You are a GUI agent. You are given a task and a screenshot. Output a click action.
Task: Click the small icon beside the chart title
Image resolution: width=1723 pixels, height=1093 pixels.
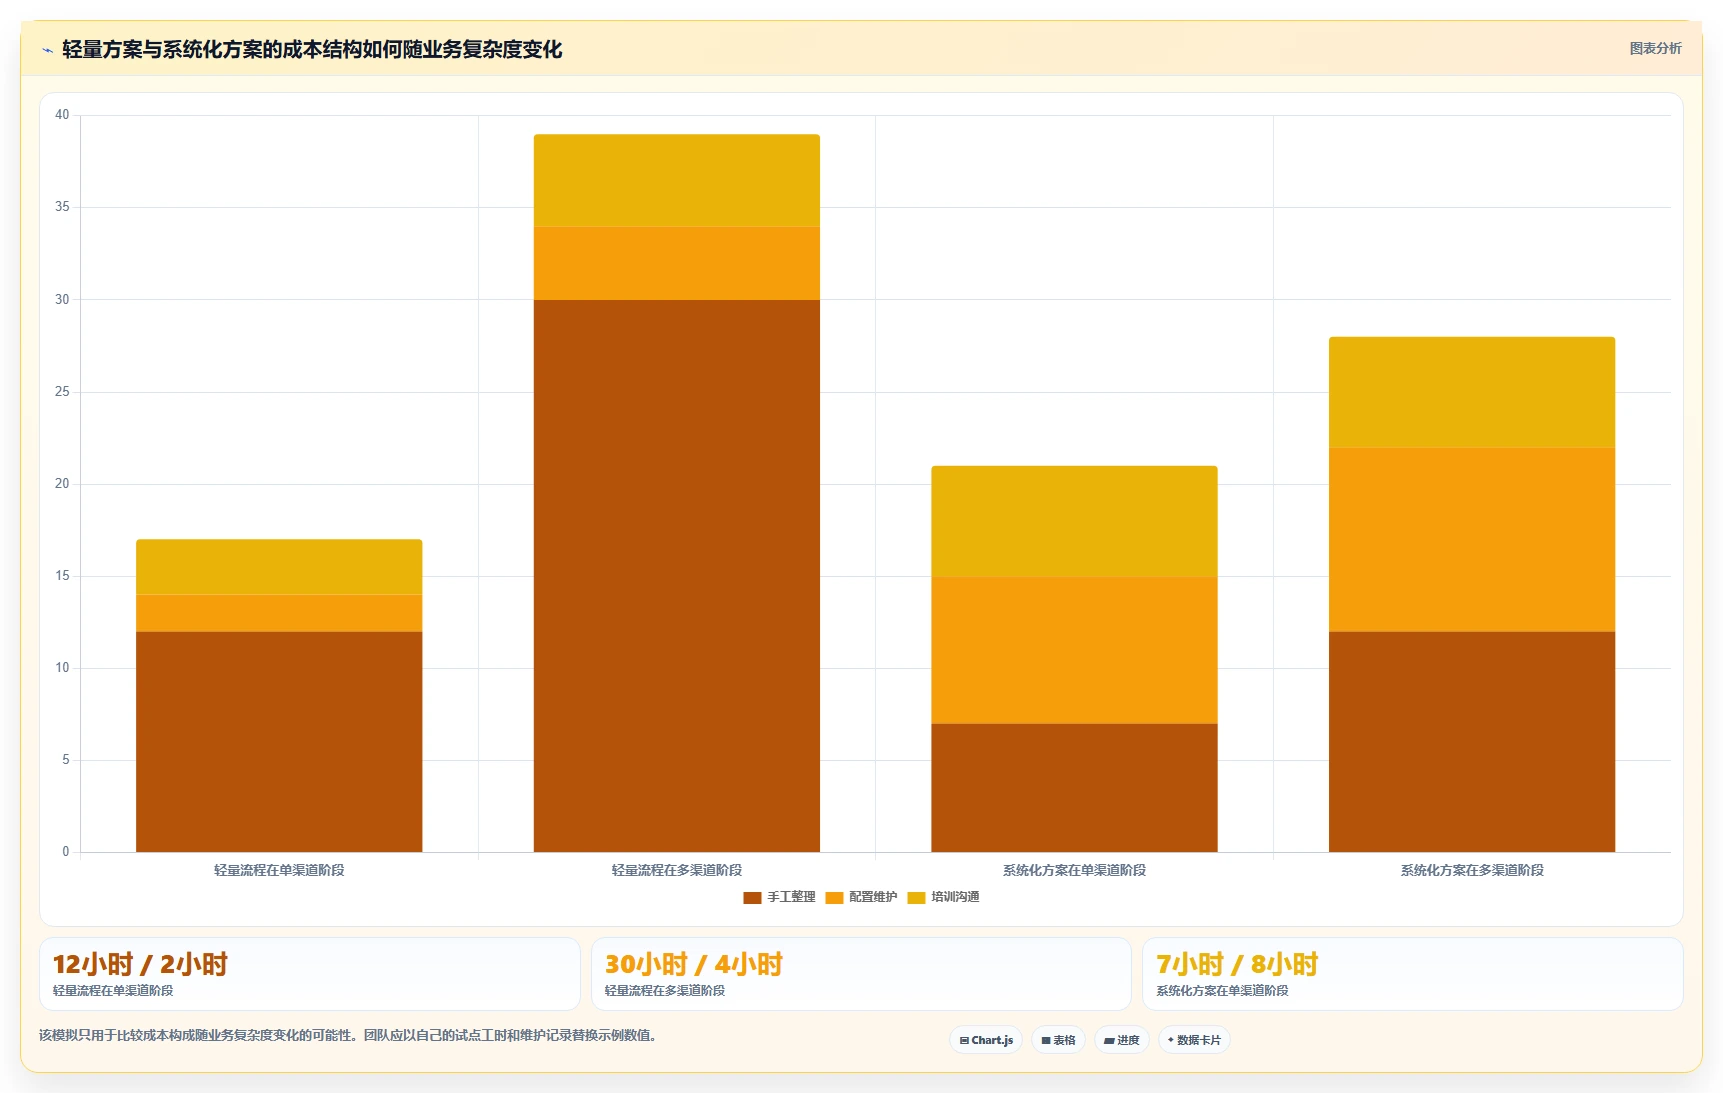pos(47,50)
